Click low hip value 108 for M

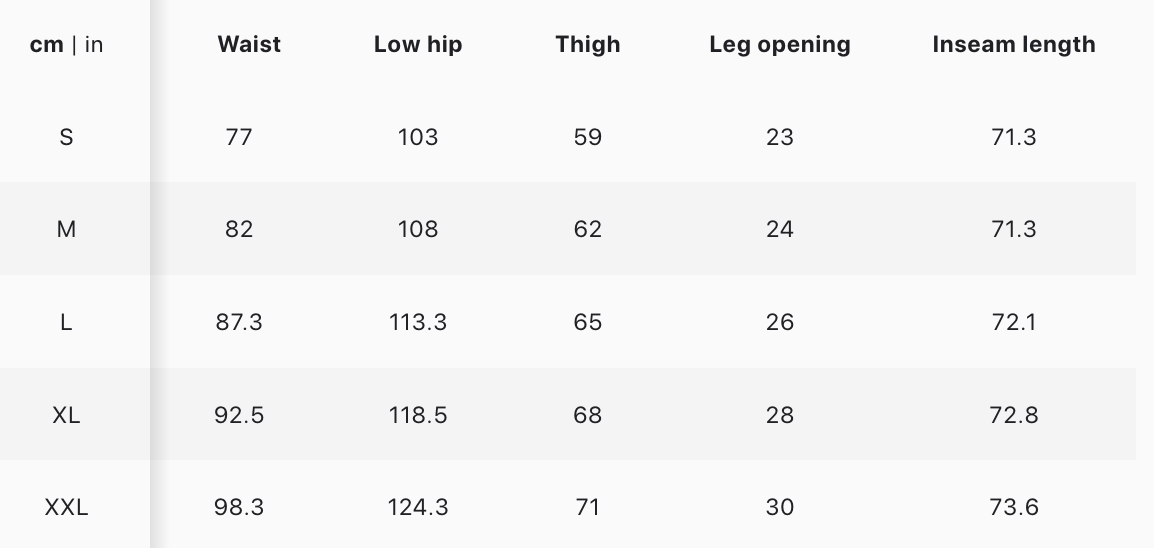418,229
